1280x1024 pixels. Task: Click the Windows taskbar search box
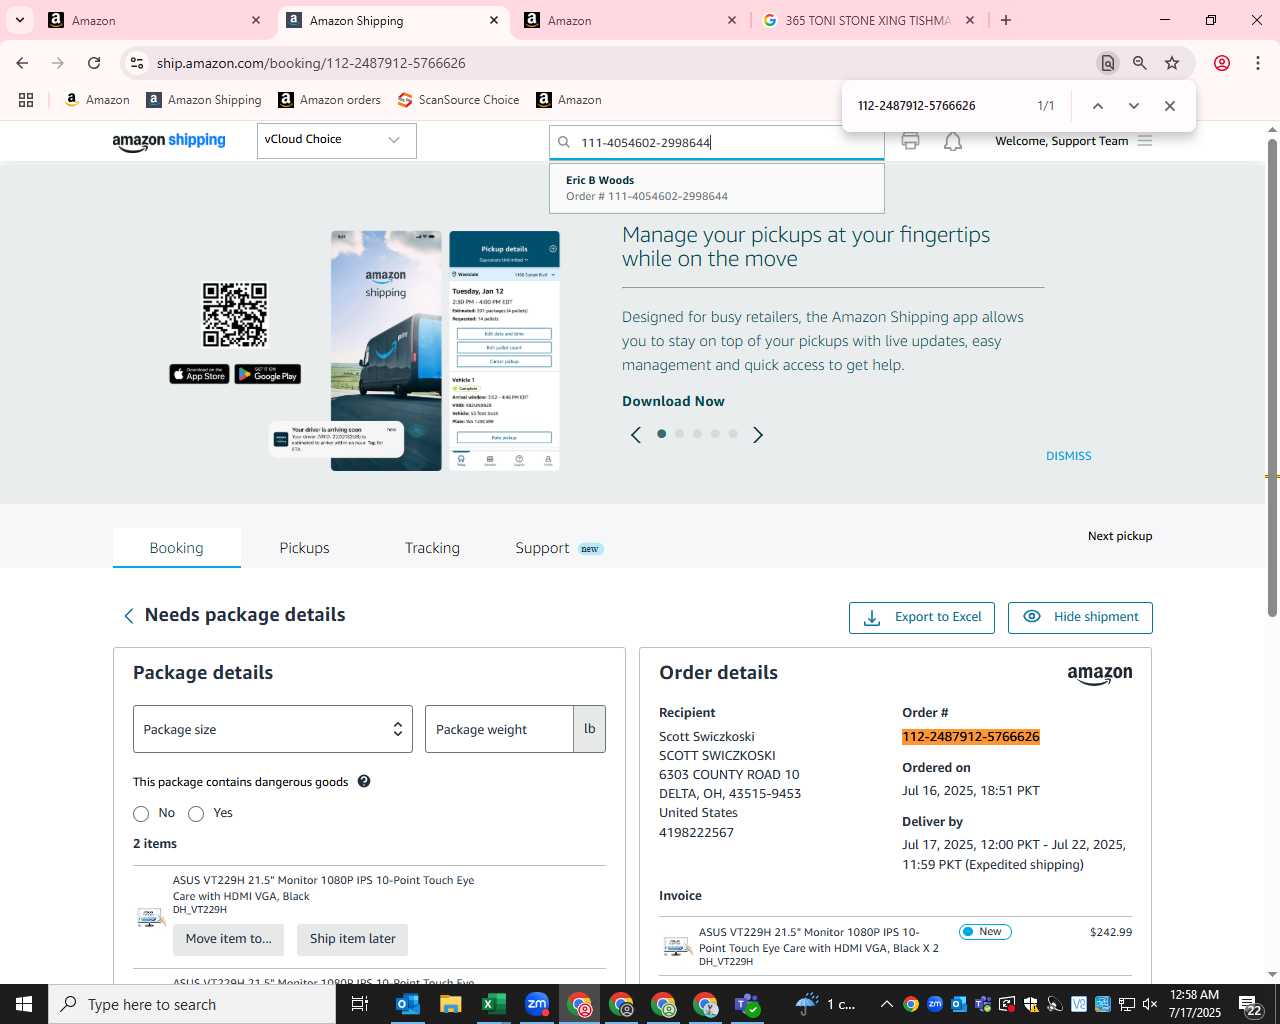[x=192, y=1004]
